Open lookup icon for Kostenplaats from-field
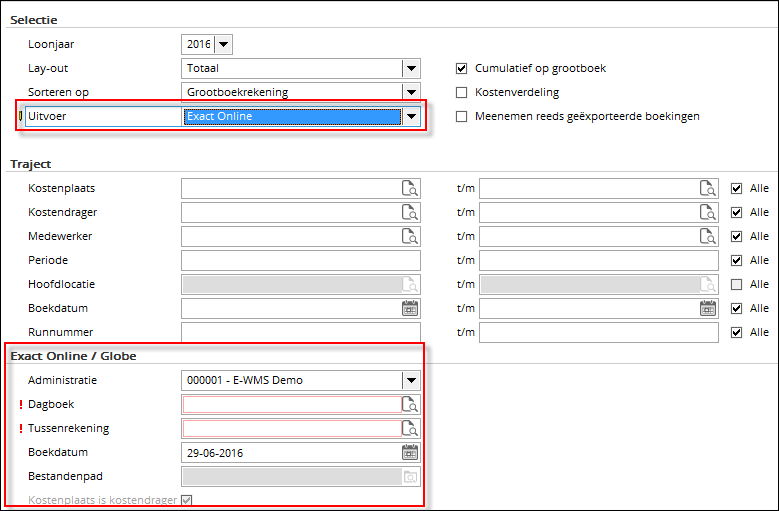779x511 pixels. [410, 188]
